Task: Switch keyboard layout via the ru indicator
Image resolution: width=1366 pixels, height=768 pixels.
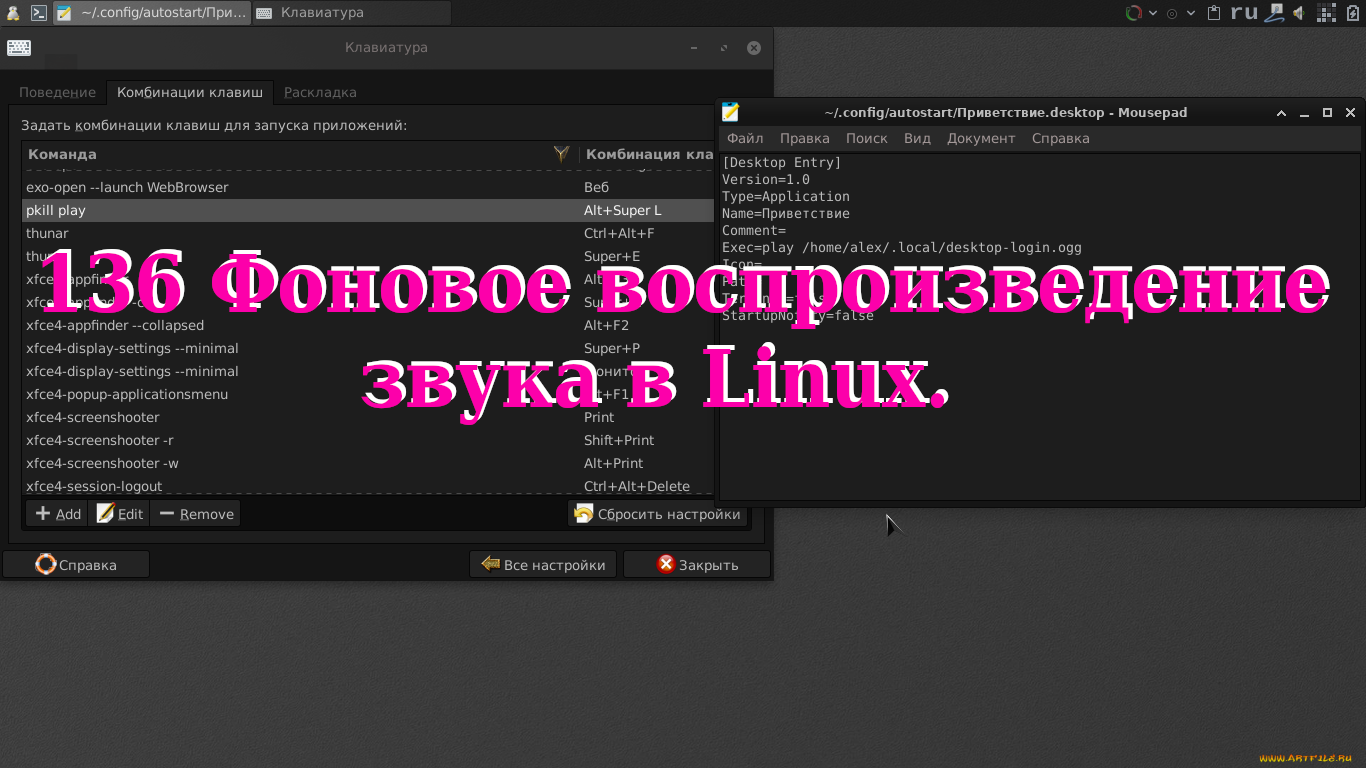Action: (1244, 13)
